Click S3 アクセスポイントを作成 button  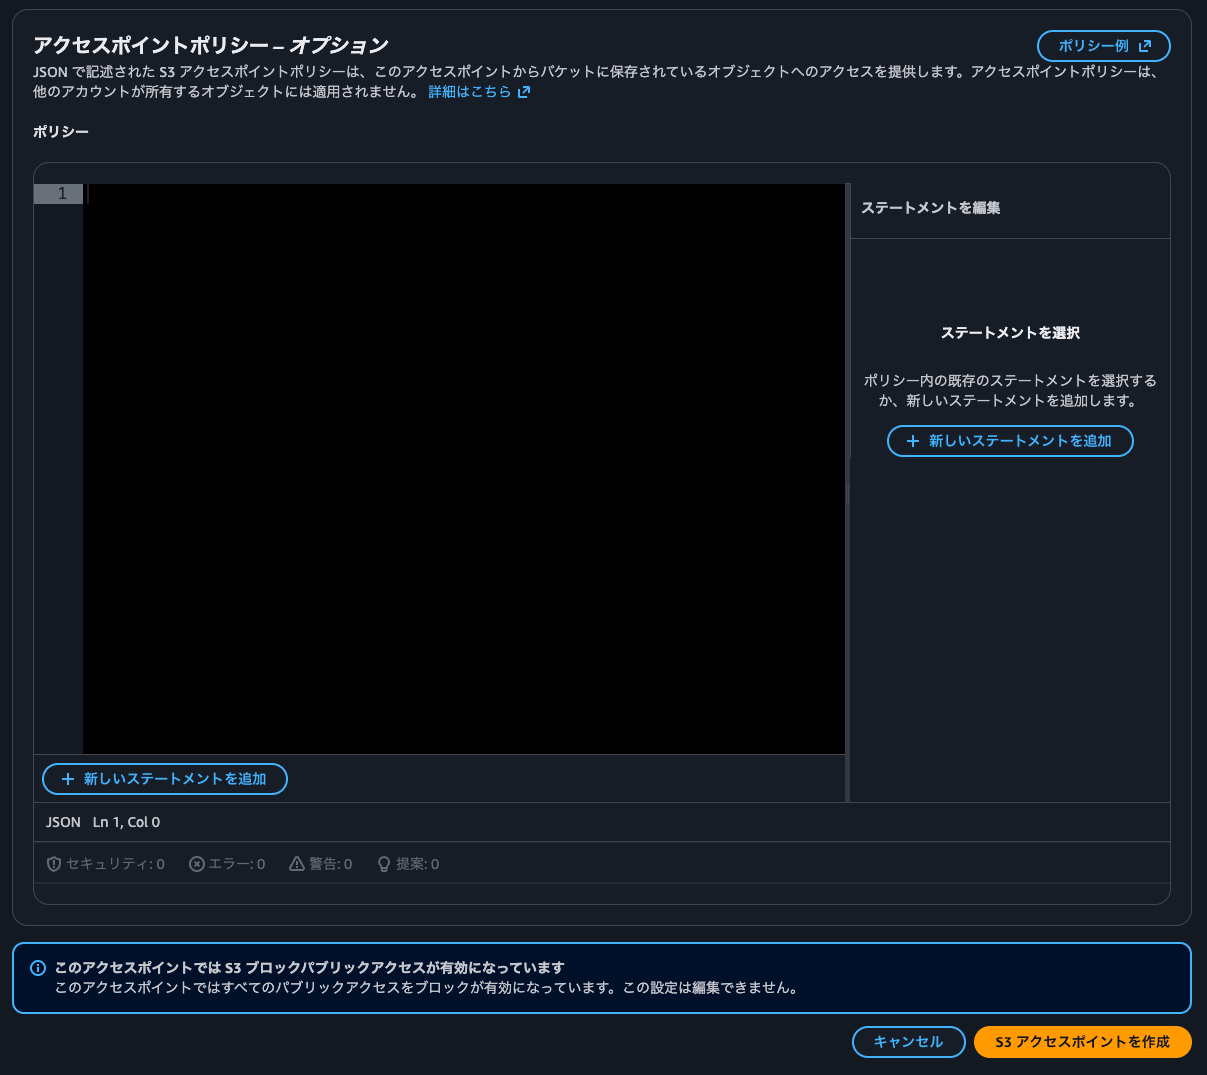coord(1082,1041)
